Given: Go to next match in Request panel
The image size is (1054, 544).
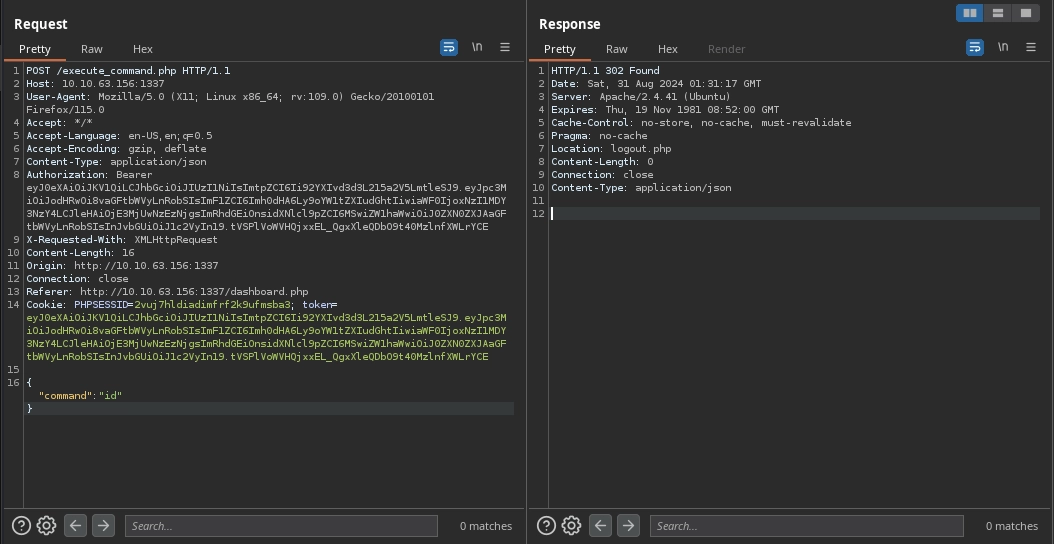Looking at the screenshot, I should [x=103, y=525].
